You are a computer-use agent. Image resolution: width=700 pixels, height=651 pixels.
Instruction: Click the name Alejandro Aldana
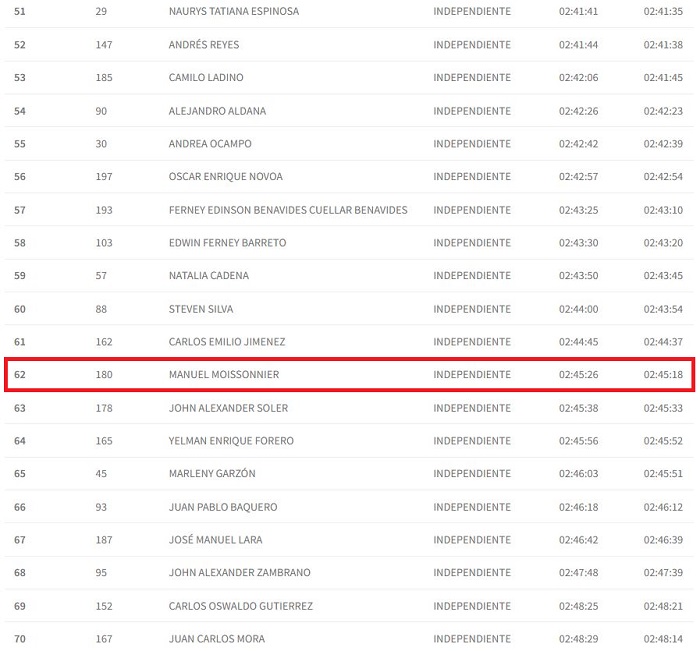point(217,111)
